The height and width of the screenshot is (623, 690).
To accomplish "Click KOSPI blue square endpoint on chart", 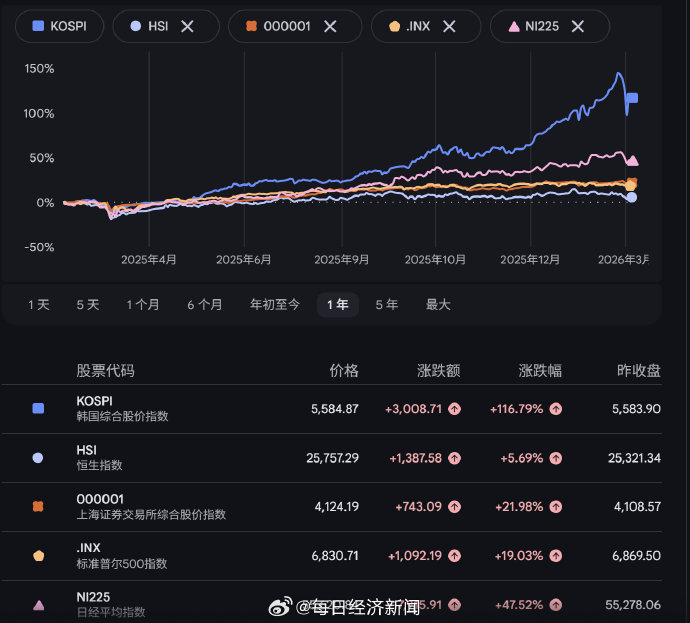I will [x=632, y=98].
